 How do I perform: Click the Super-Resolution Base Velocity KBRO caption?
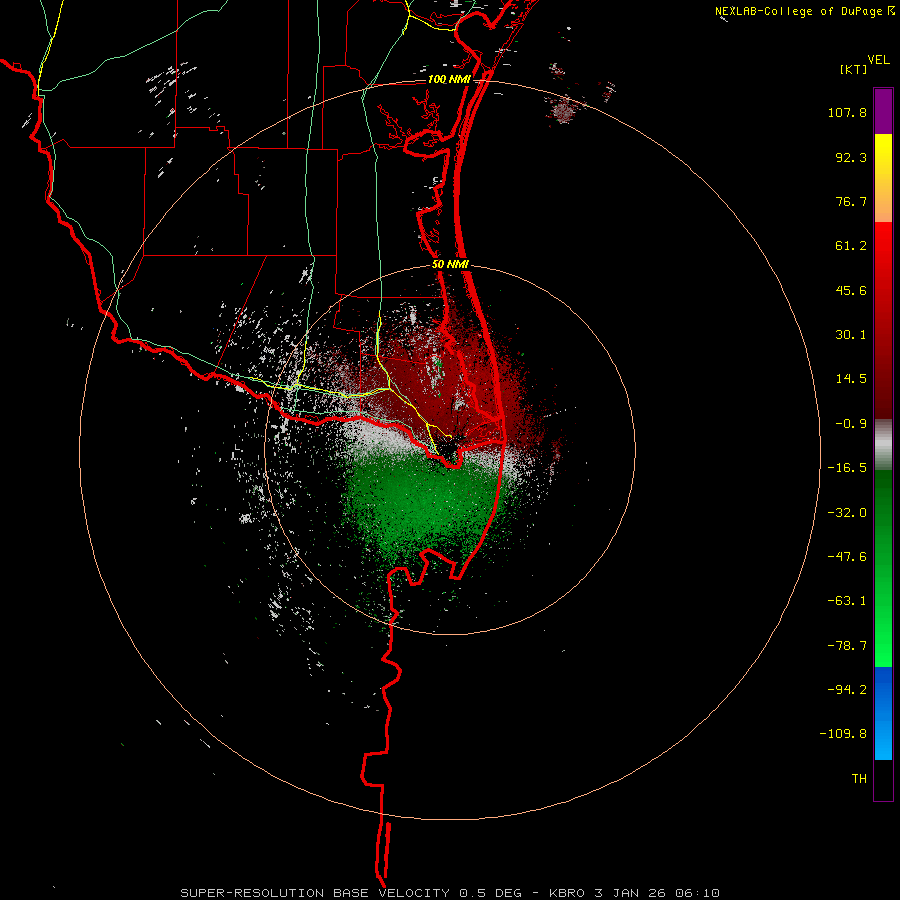tap(450, 893)
